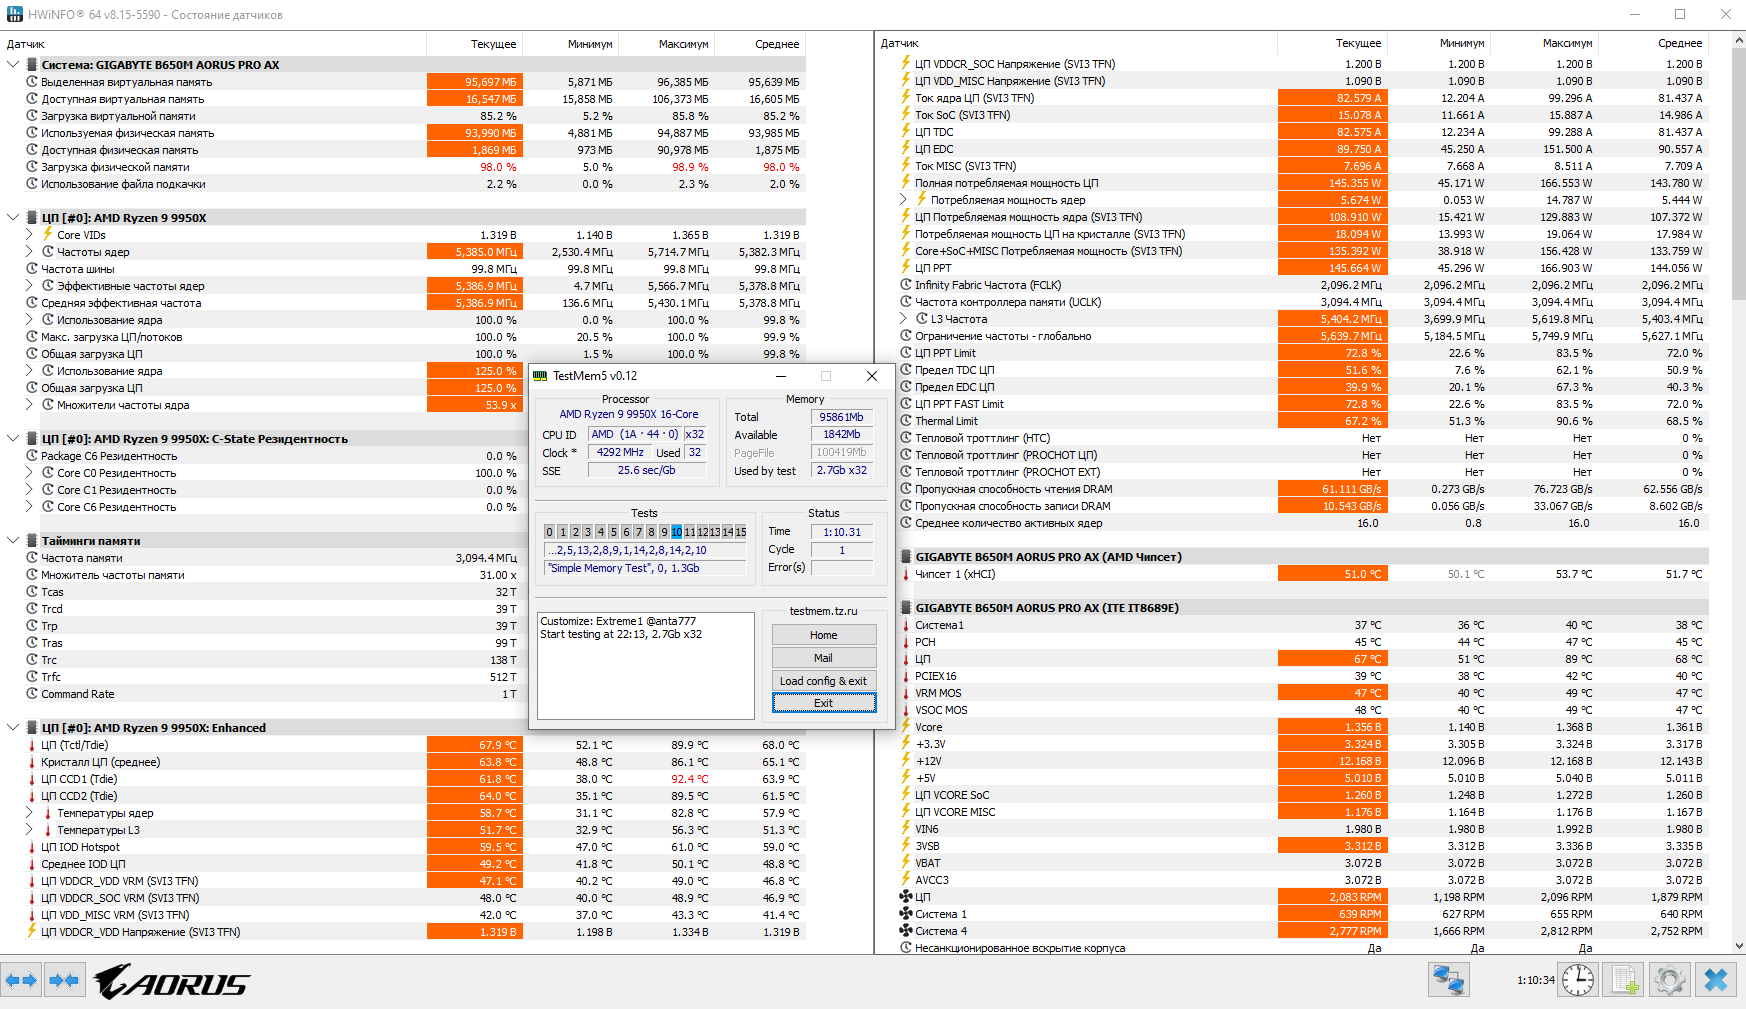
Task: Click the shrink columns inward-arrows icon
Action: [64, 981]
